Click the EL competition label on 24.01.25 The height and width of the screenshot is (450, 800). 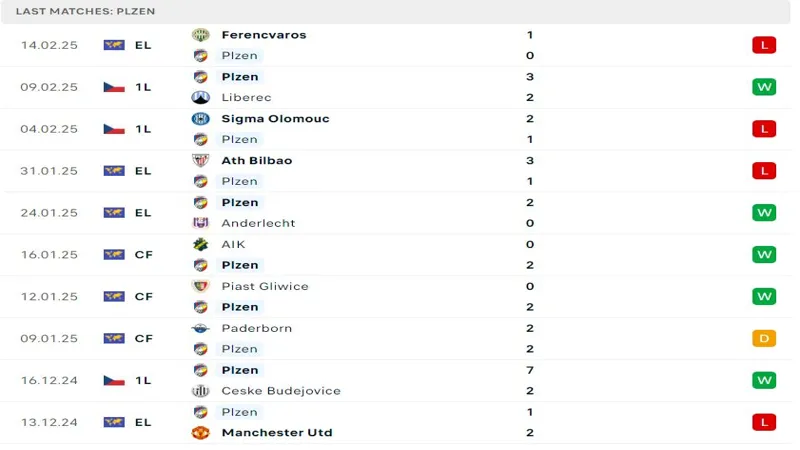point(143,213)
